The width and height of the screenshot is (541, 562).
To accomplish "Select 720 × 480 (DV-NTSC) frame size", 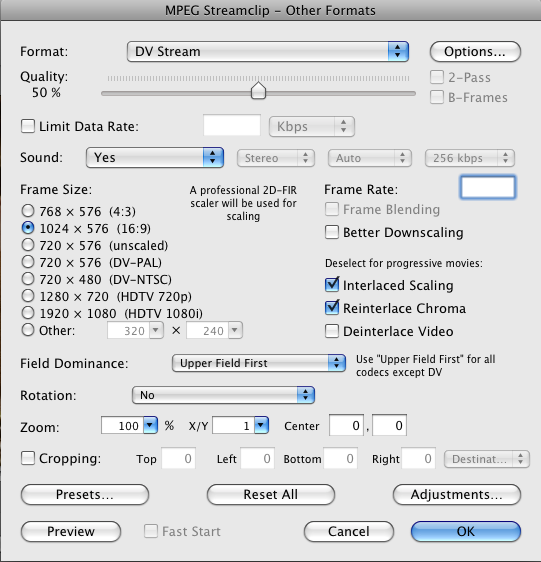I will (x=28, y=279).
